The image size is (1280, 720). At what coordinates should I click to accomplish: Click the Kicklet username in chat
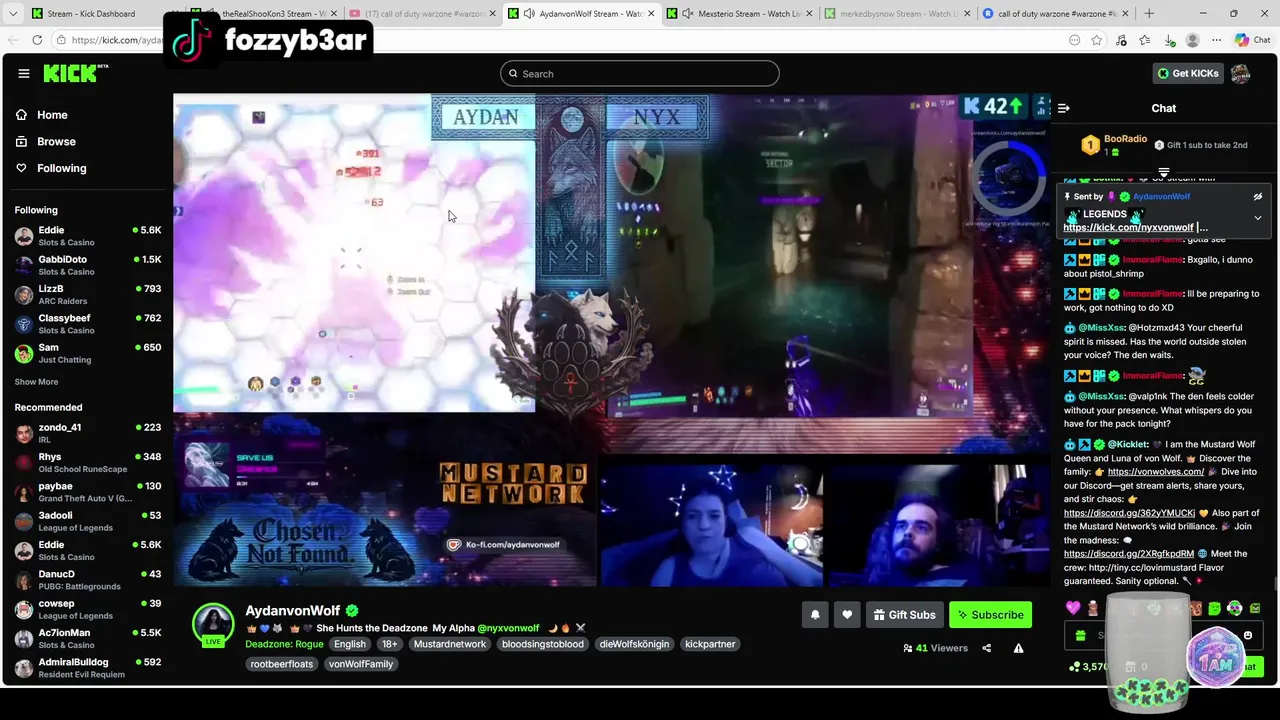point(1128,444)
